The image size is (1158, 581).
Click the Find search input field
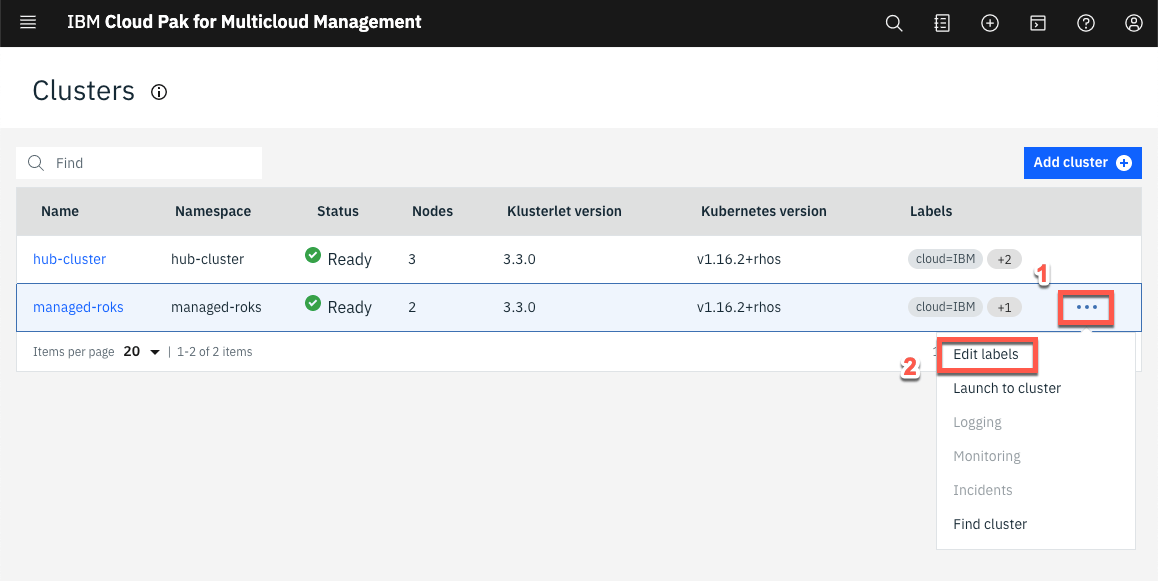(x=139, y=162)
